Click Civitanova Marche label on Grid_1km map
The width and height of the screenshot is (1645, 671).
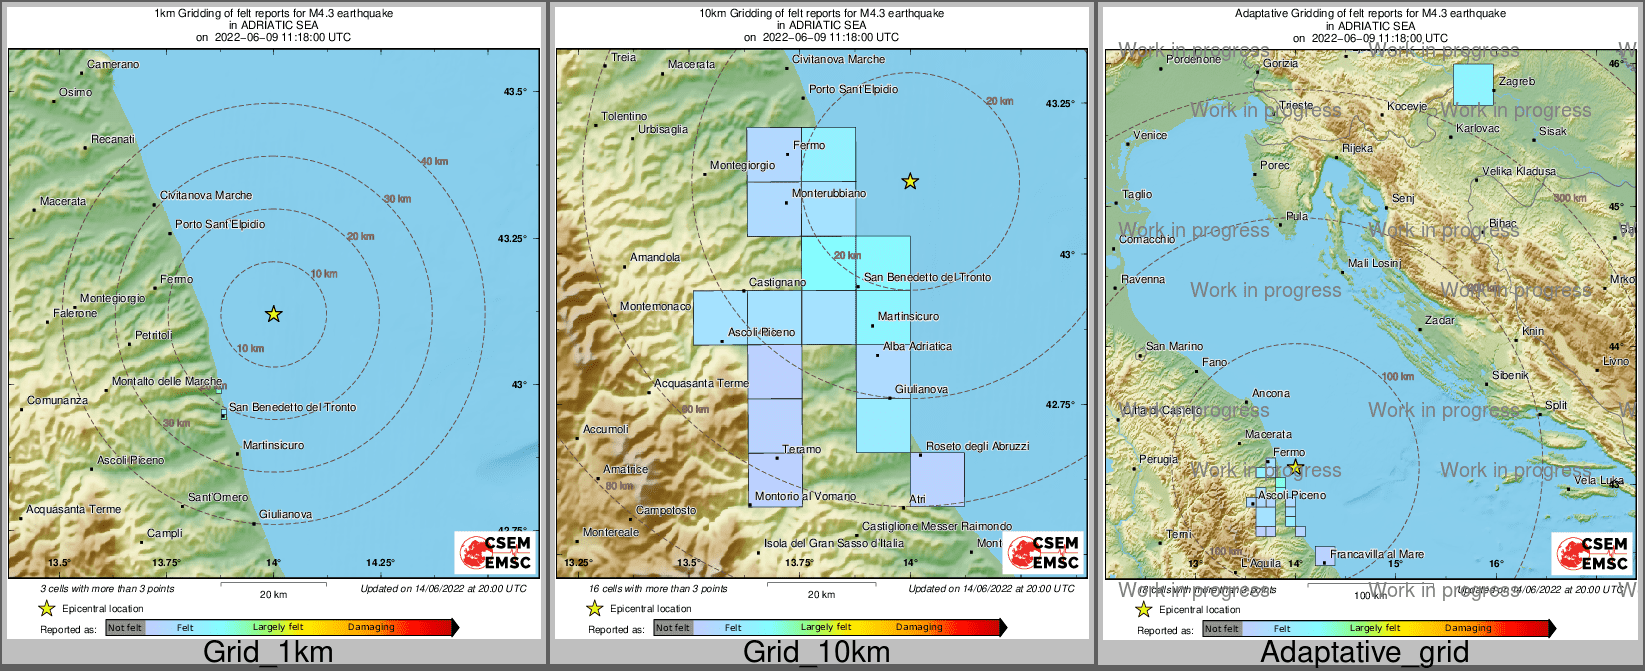[x=206, y=195]
